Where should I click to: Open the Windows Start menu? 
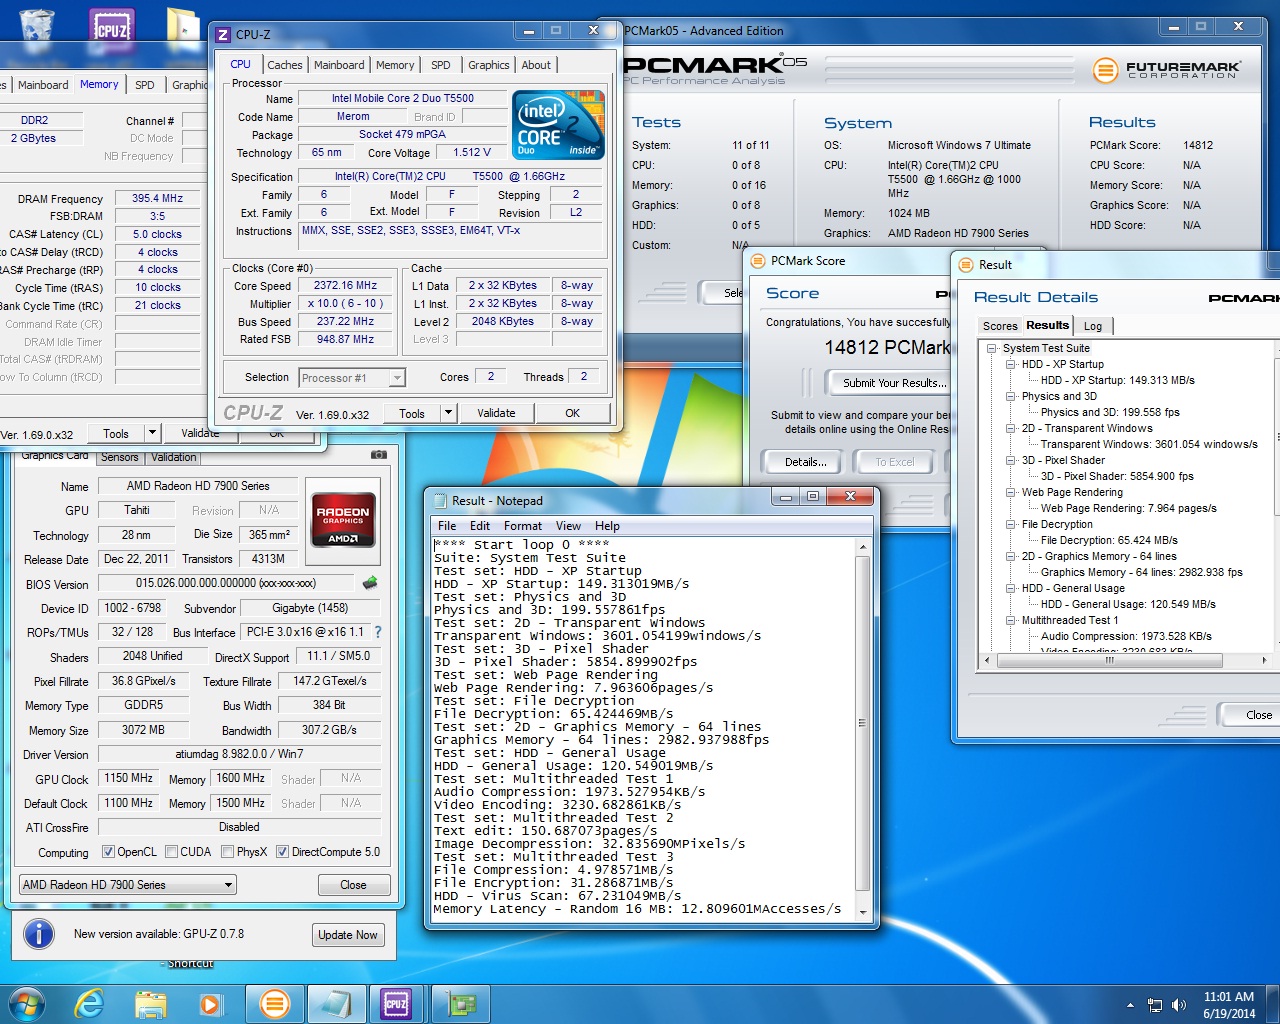[27, 1004]
